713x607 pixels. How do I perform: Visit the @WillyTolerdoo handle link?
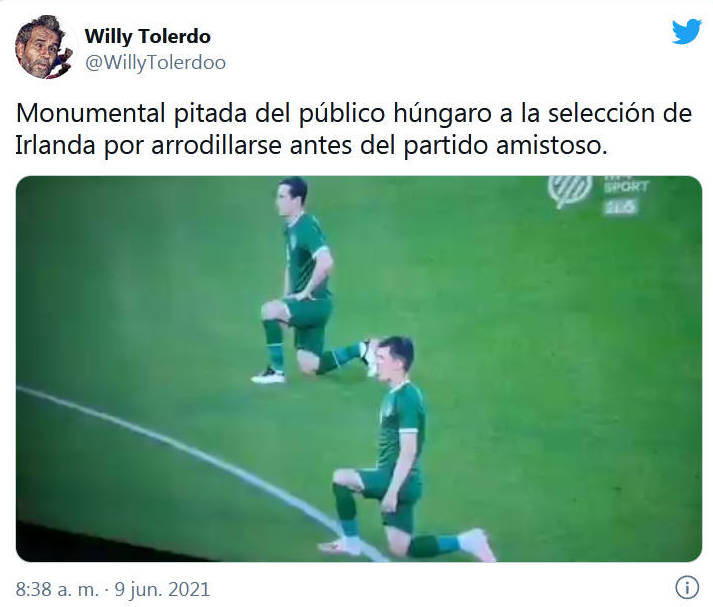pyautogui.click(x=155, y=63)
